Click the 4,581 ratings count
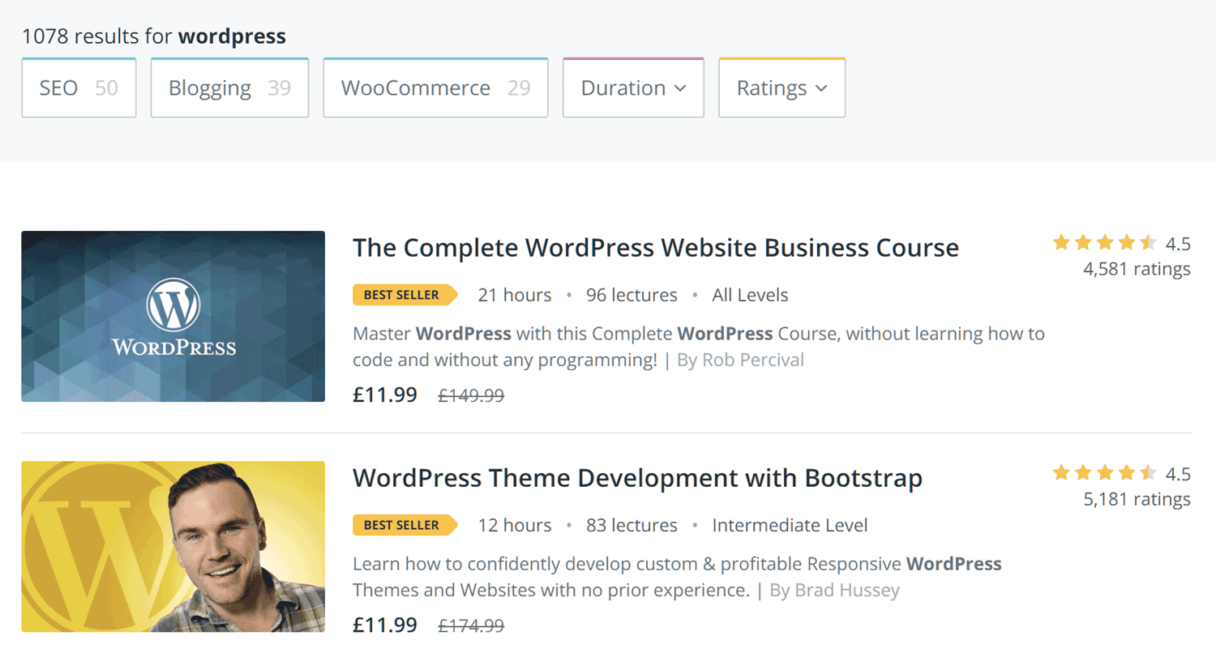This screenshot has width=1216, height=657. (1139, 268)
